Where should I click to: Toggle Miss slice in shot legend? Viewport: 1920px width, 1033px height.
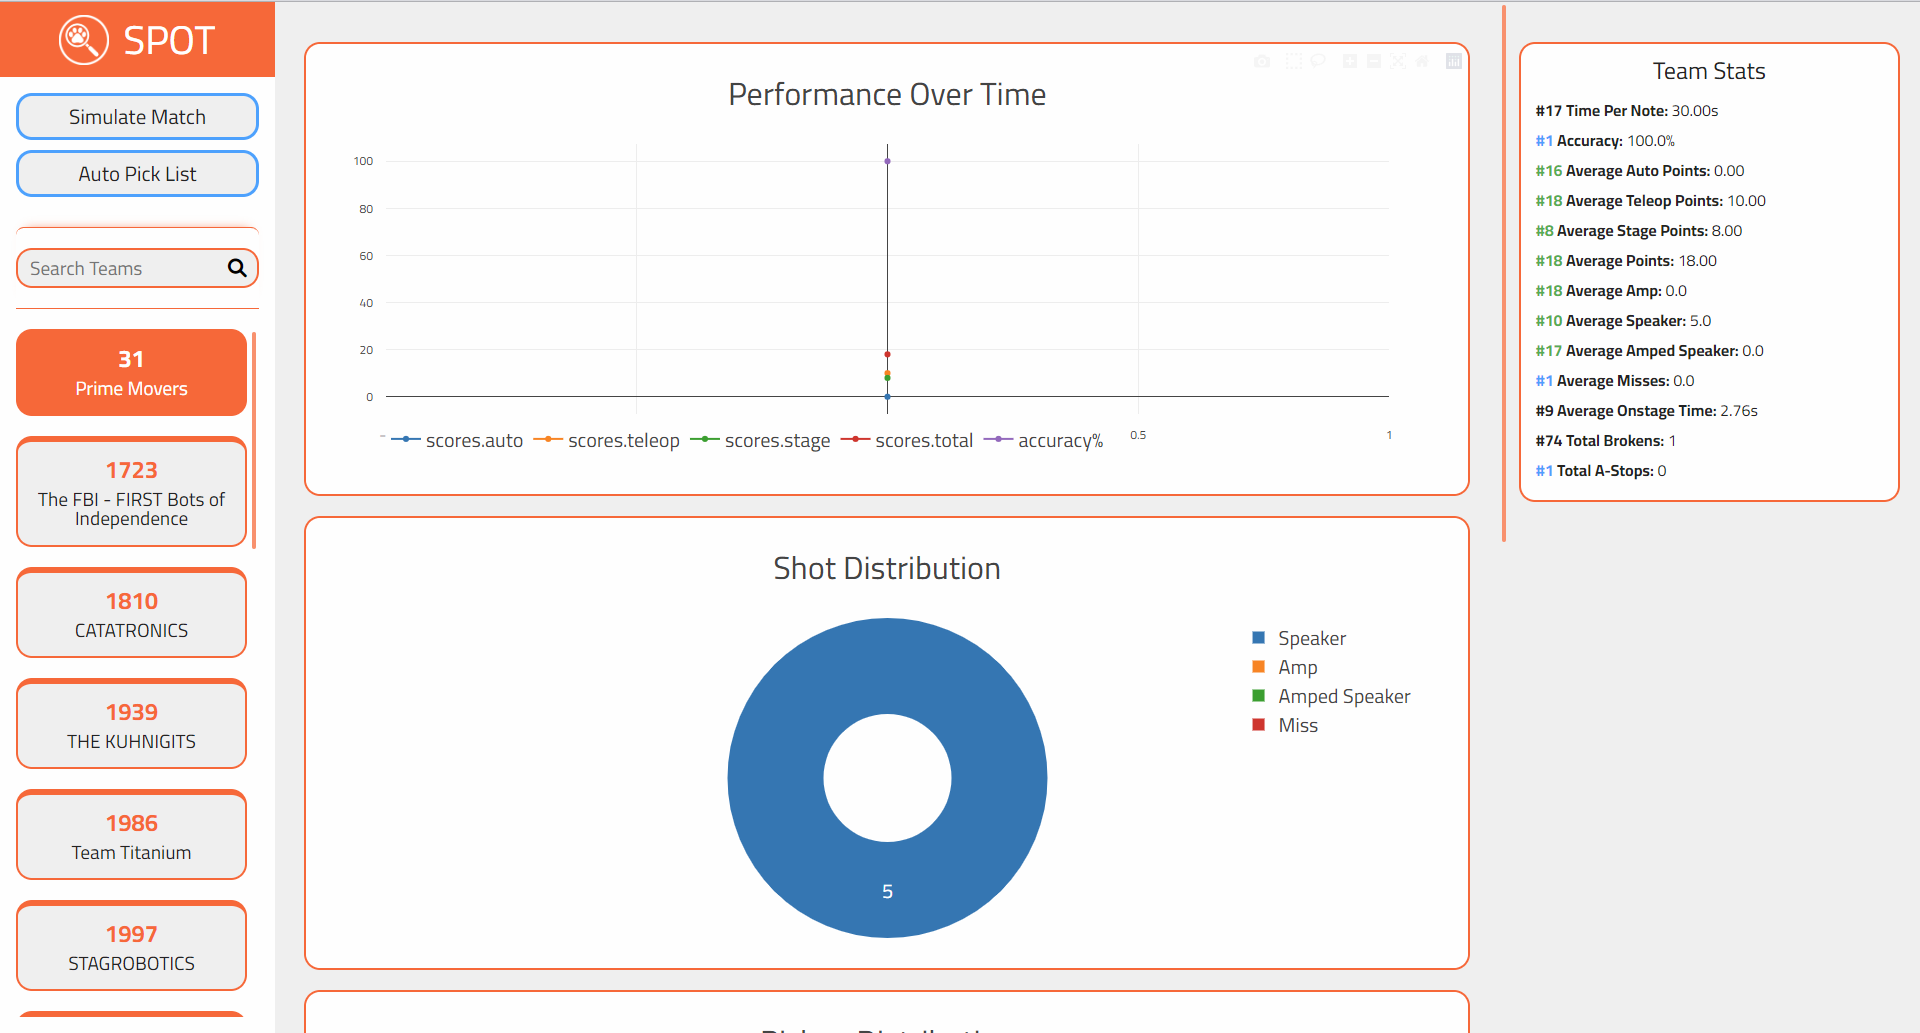click(x=1285, y=725)
